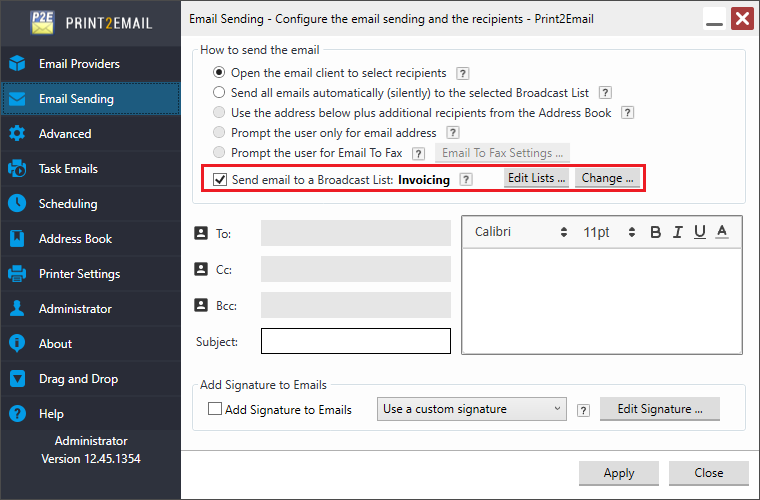
Task: Click the Edit Lists button
Action: click(537, 178)
